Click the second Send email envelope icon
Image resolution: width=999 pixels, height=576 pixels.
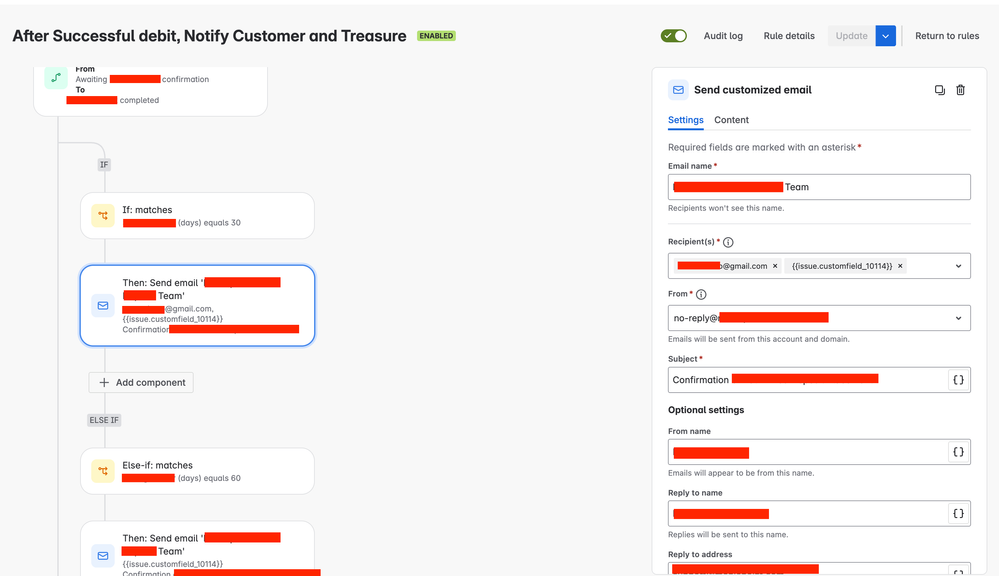point(103,556)
